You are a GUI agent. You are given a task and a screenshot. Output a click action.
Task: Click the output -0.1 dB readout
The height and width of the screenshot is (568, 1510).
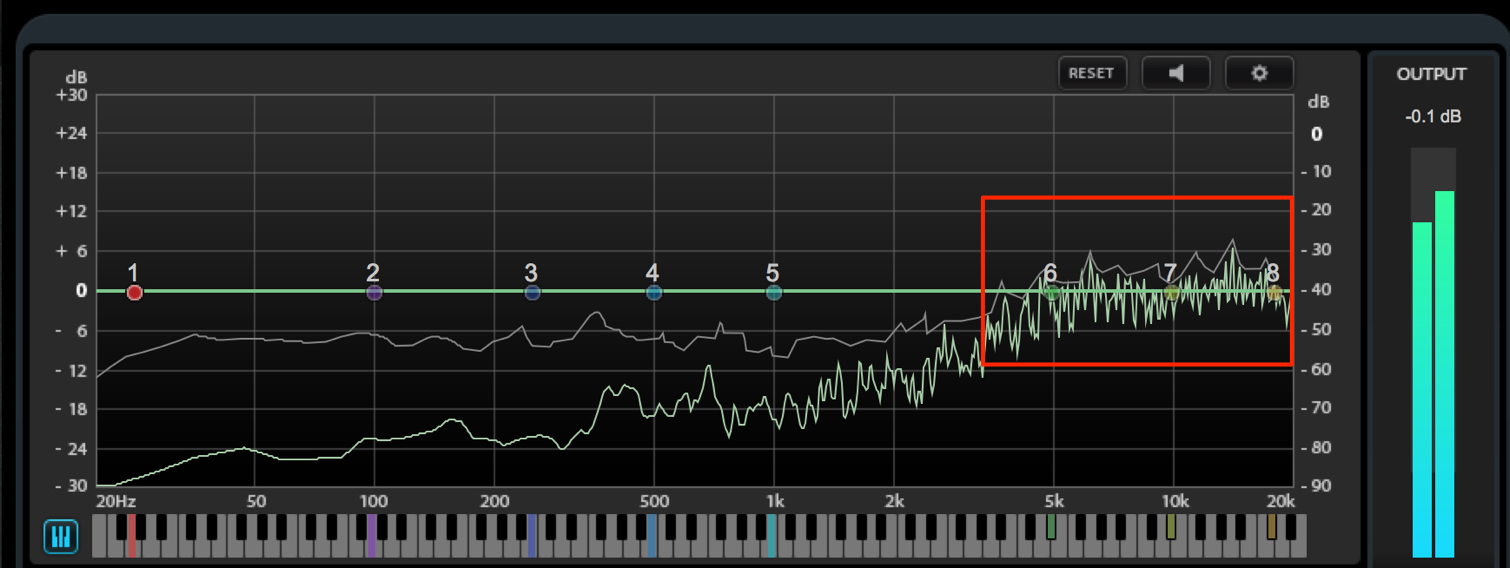click(x=1432, y=117)
